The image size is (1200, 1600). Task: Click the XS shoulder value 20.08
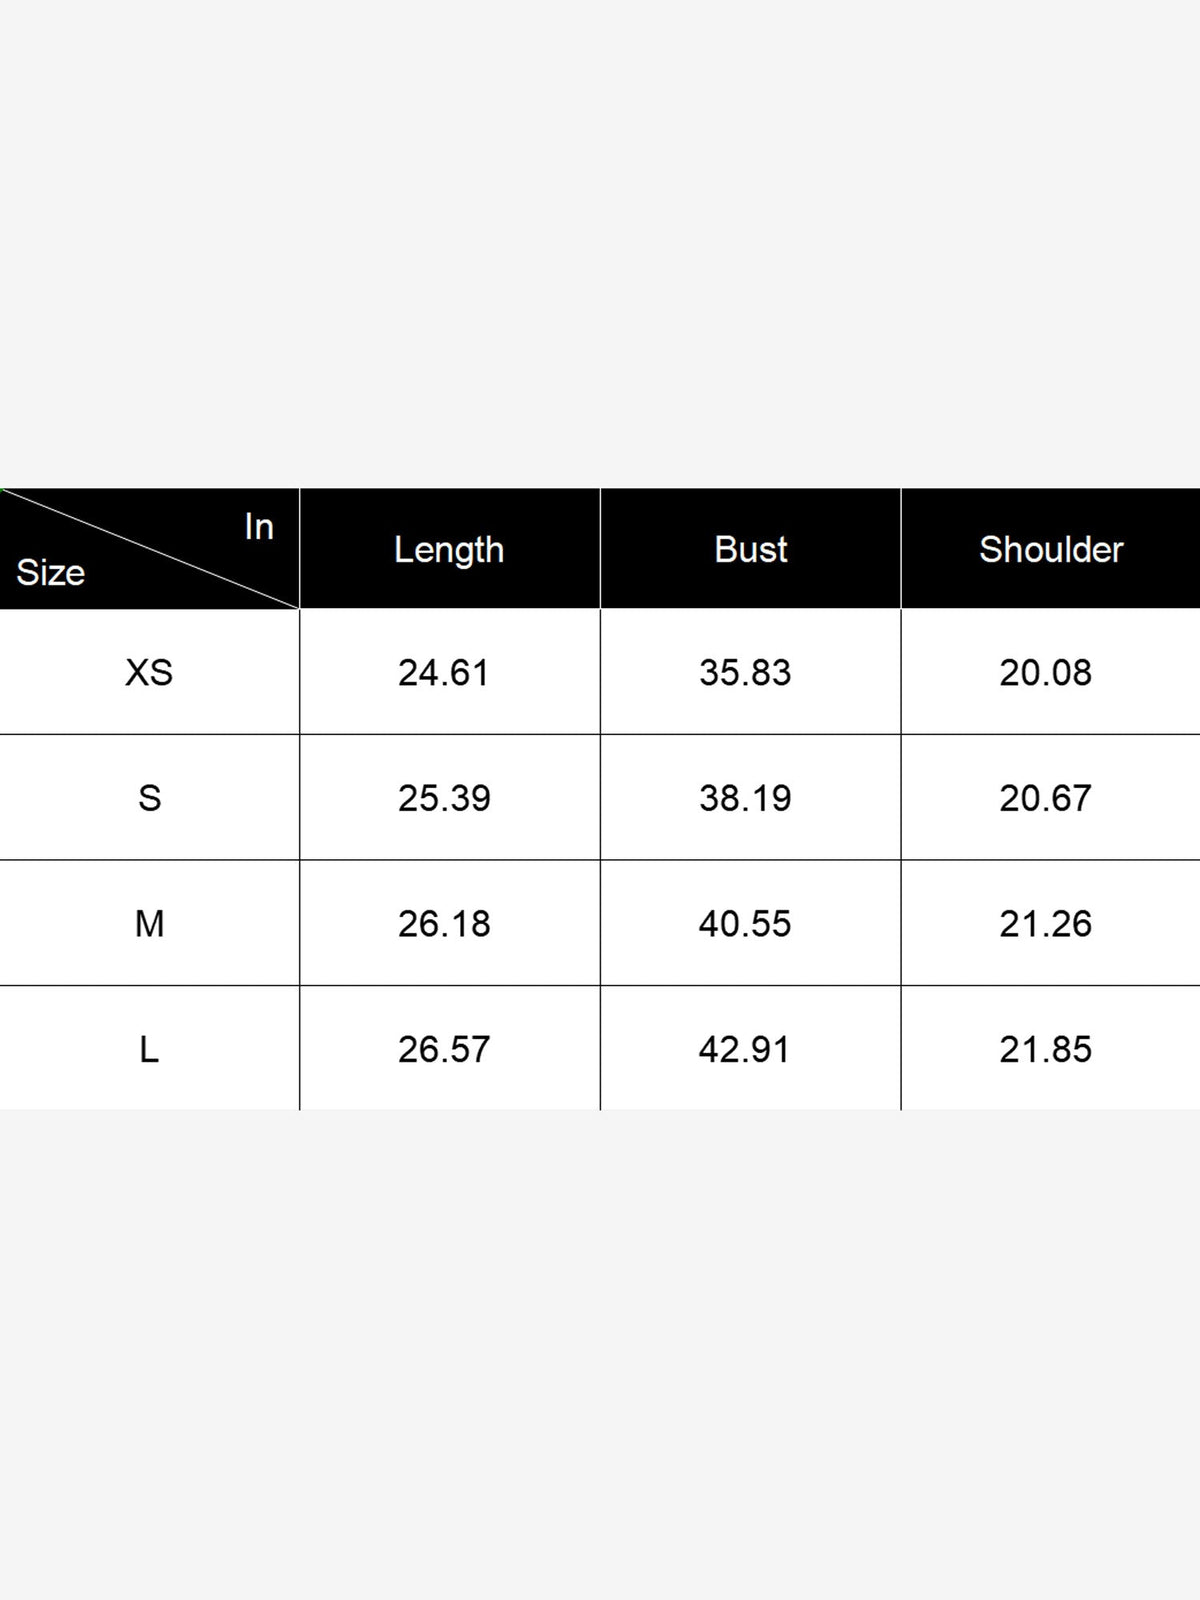click(1045, 673)
